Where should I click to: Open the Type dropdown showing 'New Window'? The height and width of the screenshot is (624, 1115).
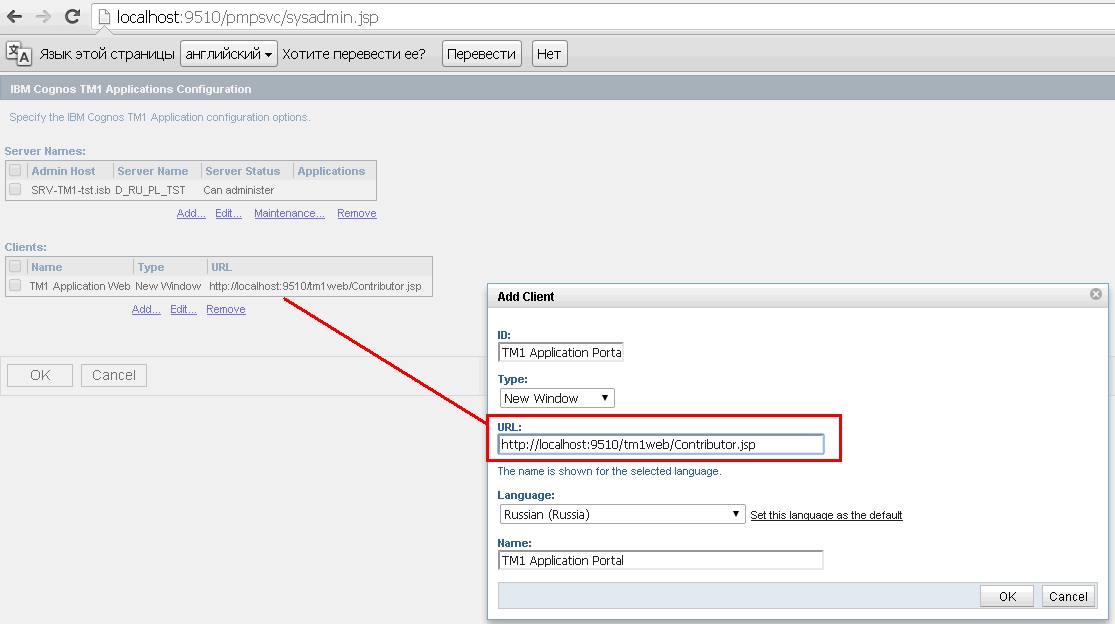pos(557,398)
